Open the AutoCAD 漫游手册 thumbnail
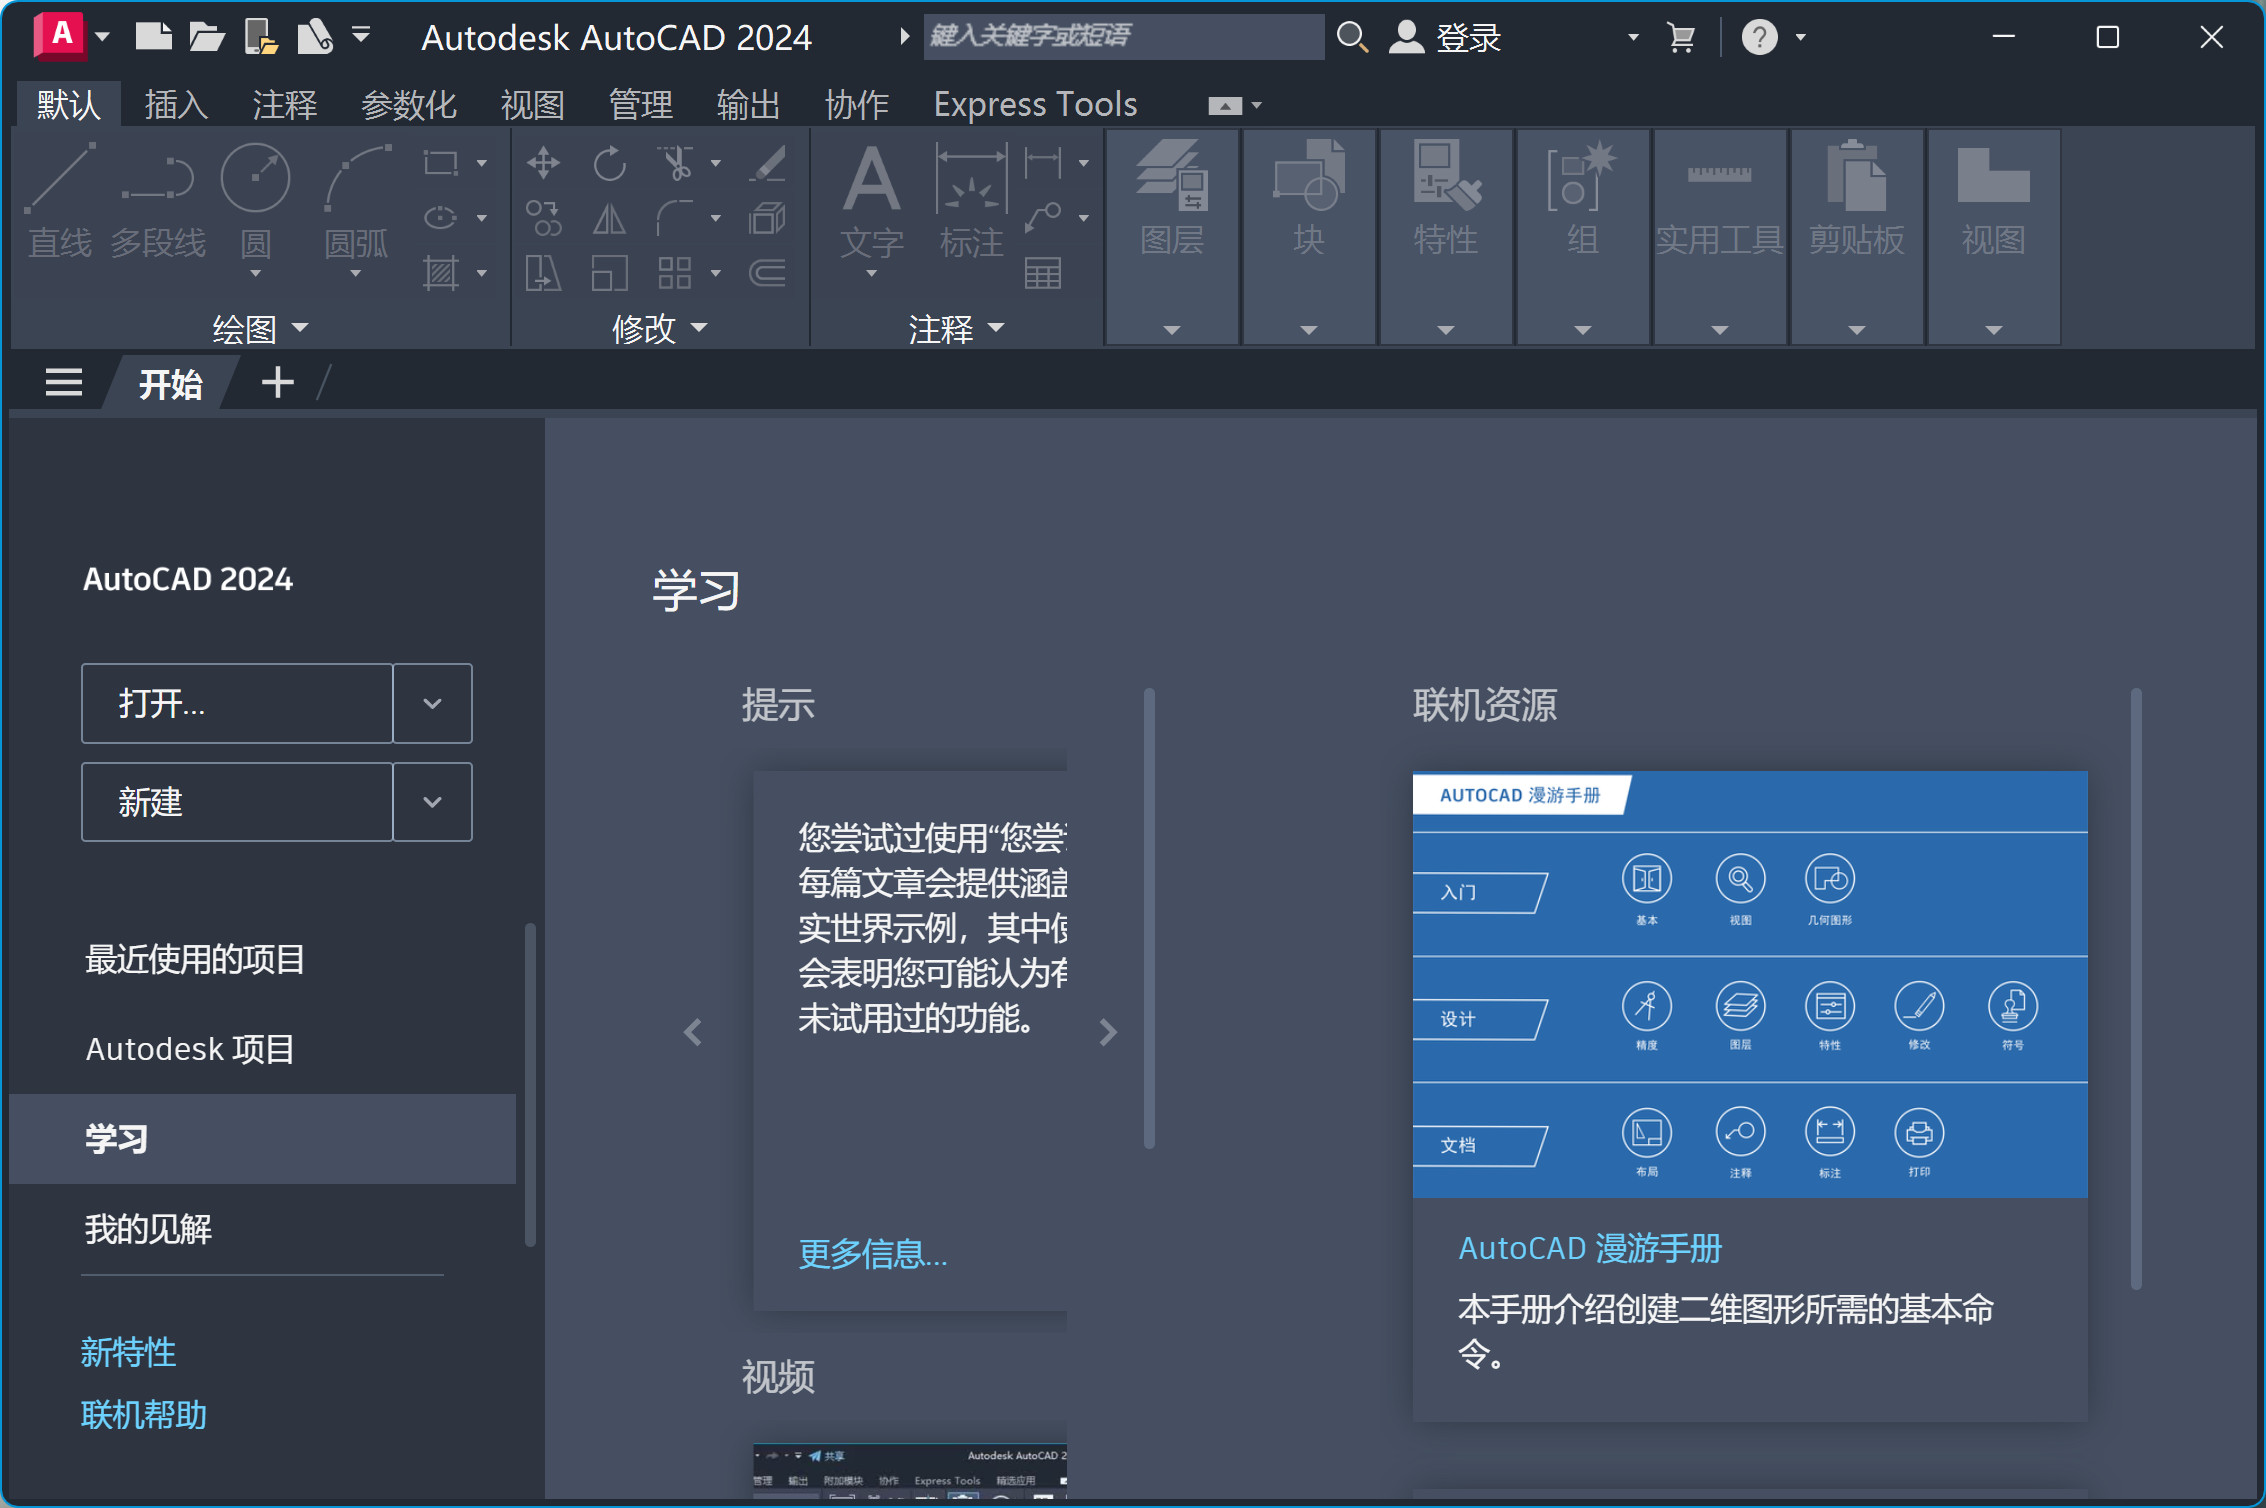The width and height of the screenshot is (2266, 1508). 1749,984
